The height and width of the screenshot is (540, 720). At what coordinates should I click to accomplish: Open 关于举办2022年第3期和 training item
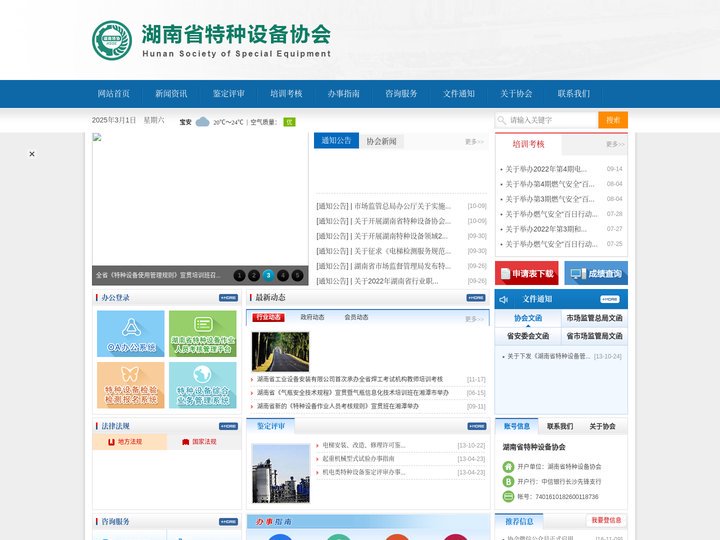click(x=546, y=229)
